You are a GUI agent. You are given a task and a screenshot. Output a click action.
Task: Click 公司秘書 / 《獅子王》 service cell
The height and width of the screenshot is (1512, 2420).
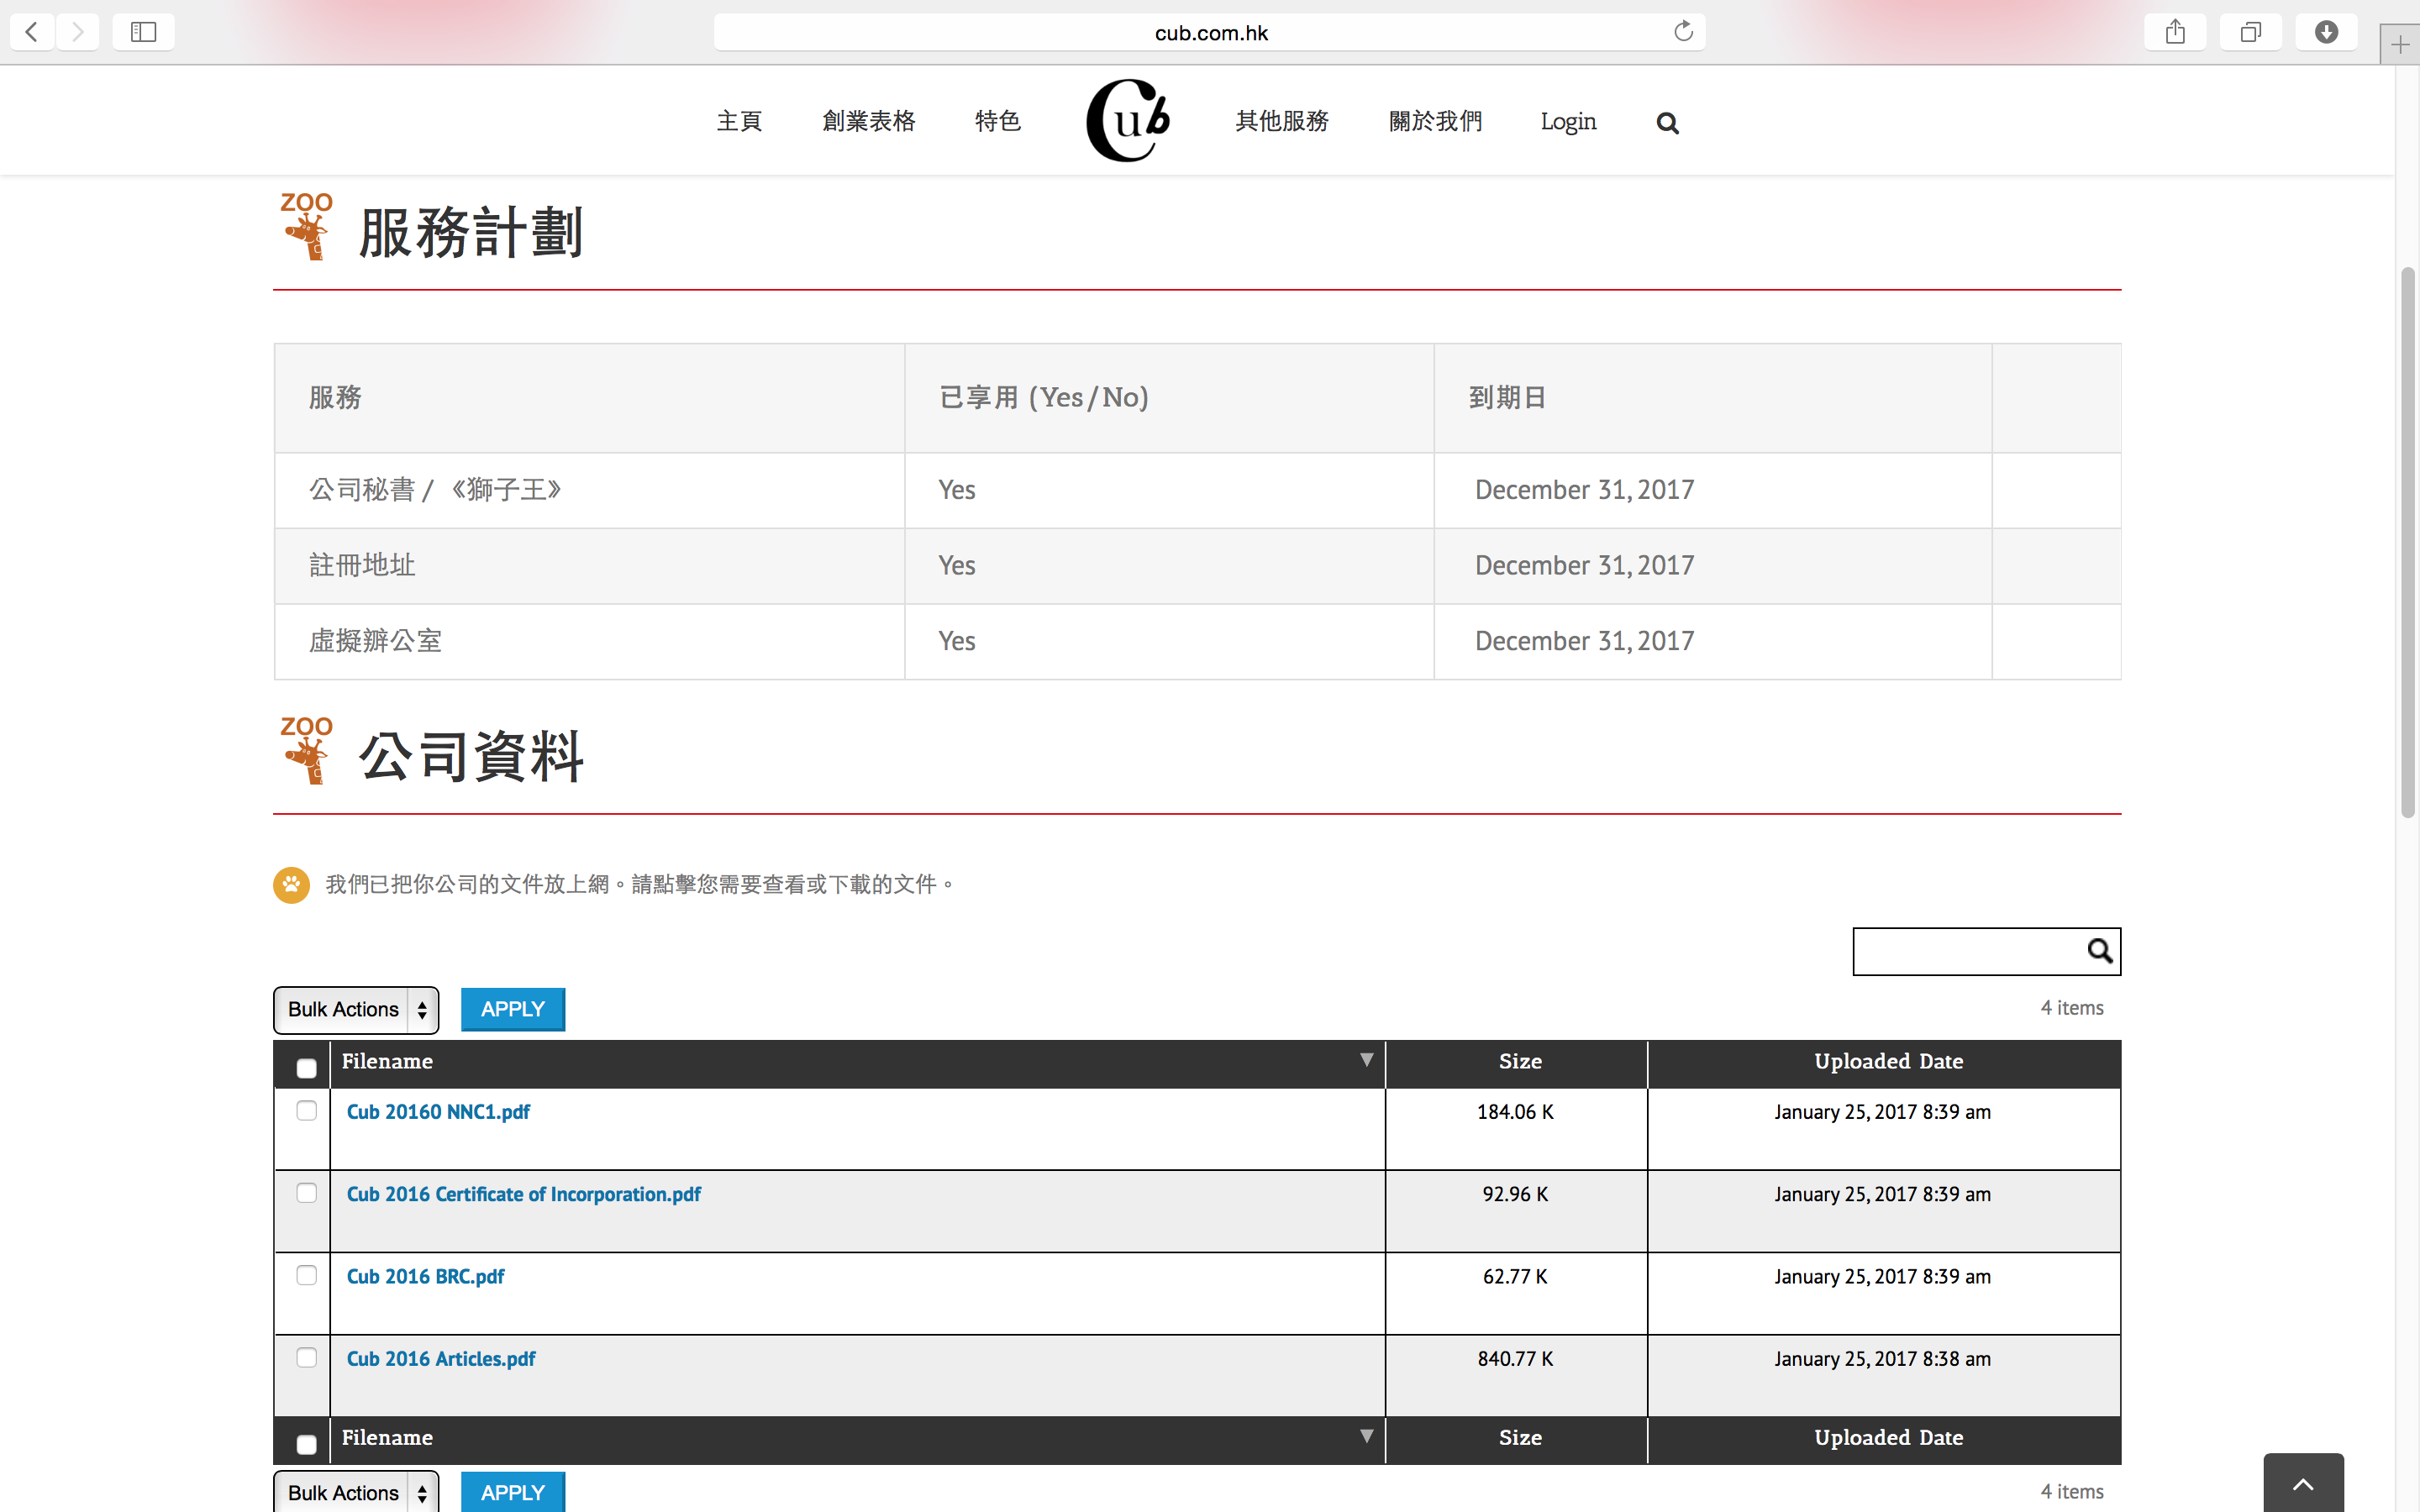point(589,490)
